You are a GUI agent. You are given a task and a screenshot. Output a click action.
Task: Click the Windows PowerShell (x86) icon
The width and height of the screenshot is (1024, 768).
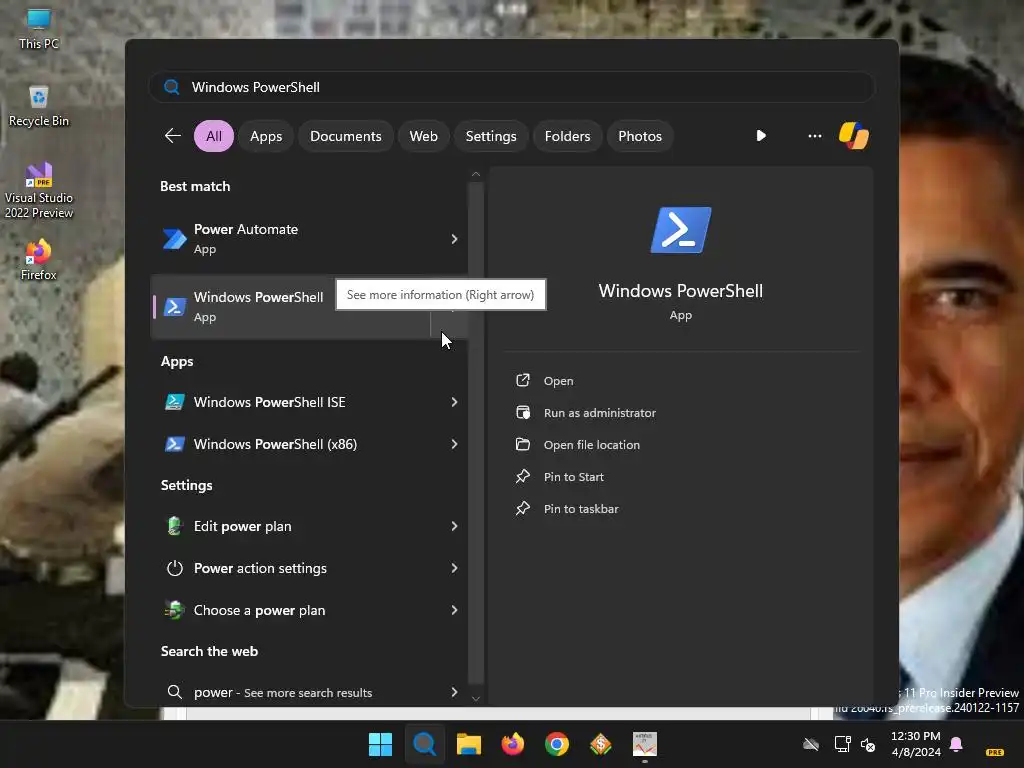pos(174,444)
